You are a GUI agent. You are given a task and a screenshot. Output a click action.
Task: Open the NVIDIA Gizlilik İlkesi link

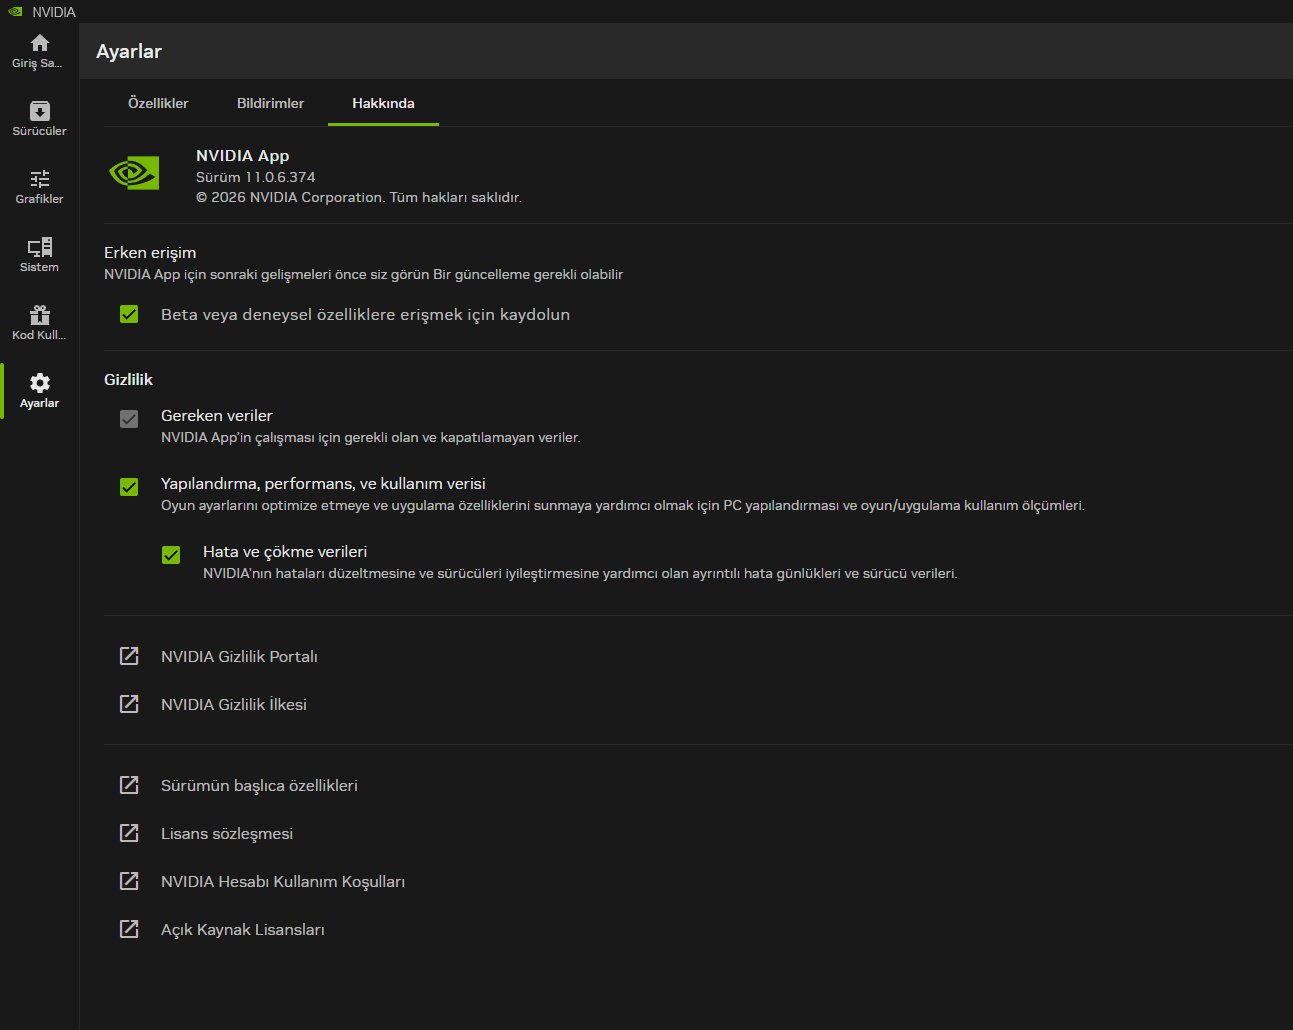(234, 704)
